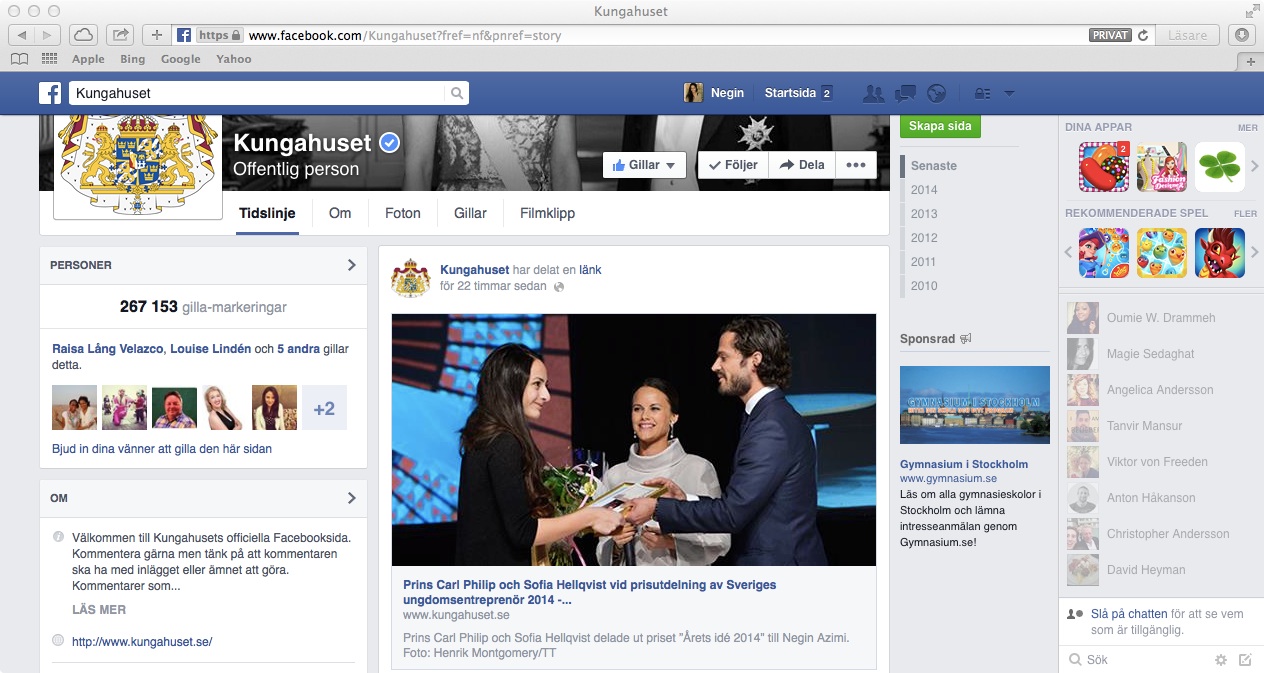This screenshot has width=1264, height=673.
Task: Open the kungahuset.se website link
Action: click(142, 642)
